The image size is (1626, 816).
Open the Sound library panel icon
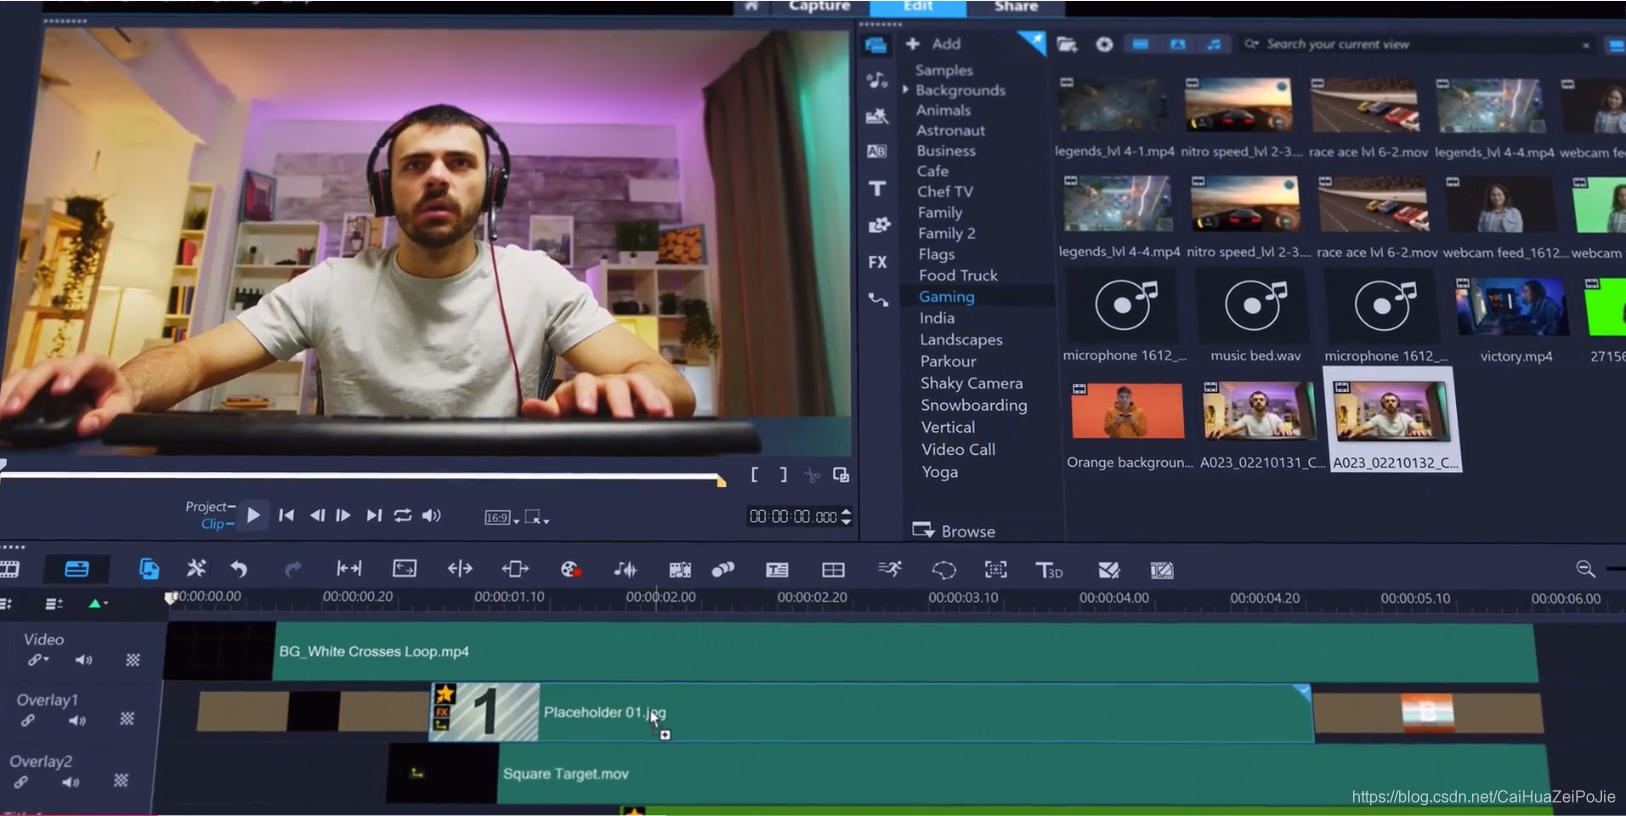(877, 80)
